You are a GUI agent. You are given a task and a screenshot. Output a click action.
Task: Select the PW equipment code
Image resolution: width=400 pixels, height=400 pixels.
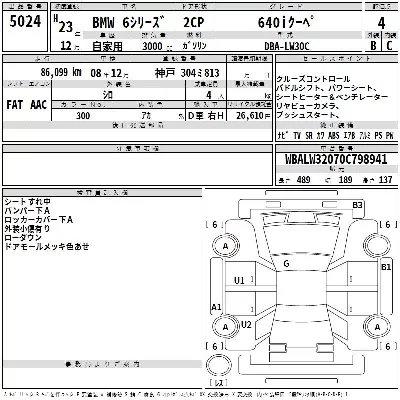tap(390, 136)
